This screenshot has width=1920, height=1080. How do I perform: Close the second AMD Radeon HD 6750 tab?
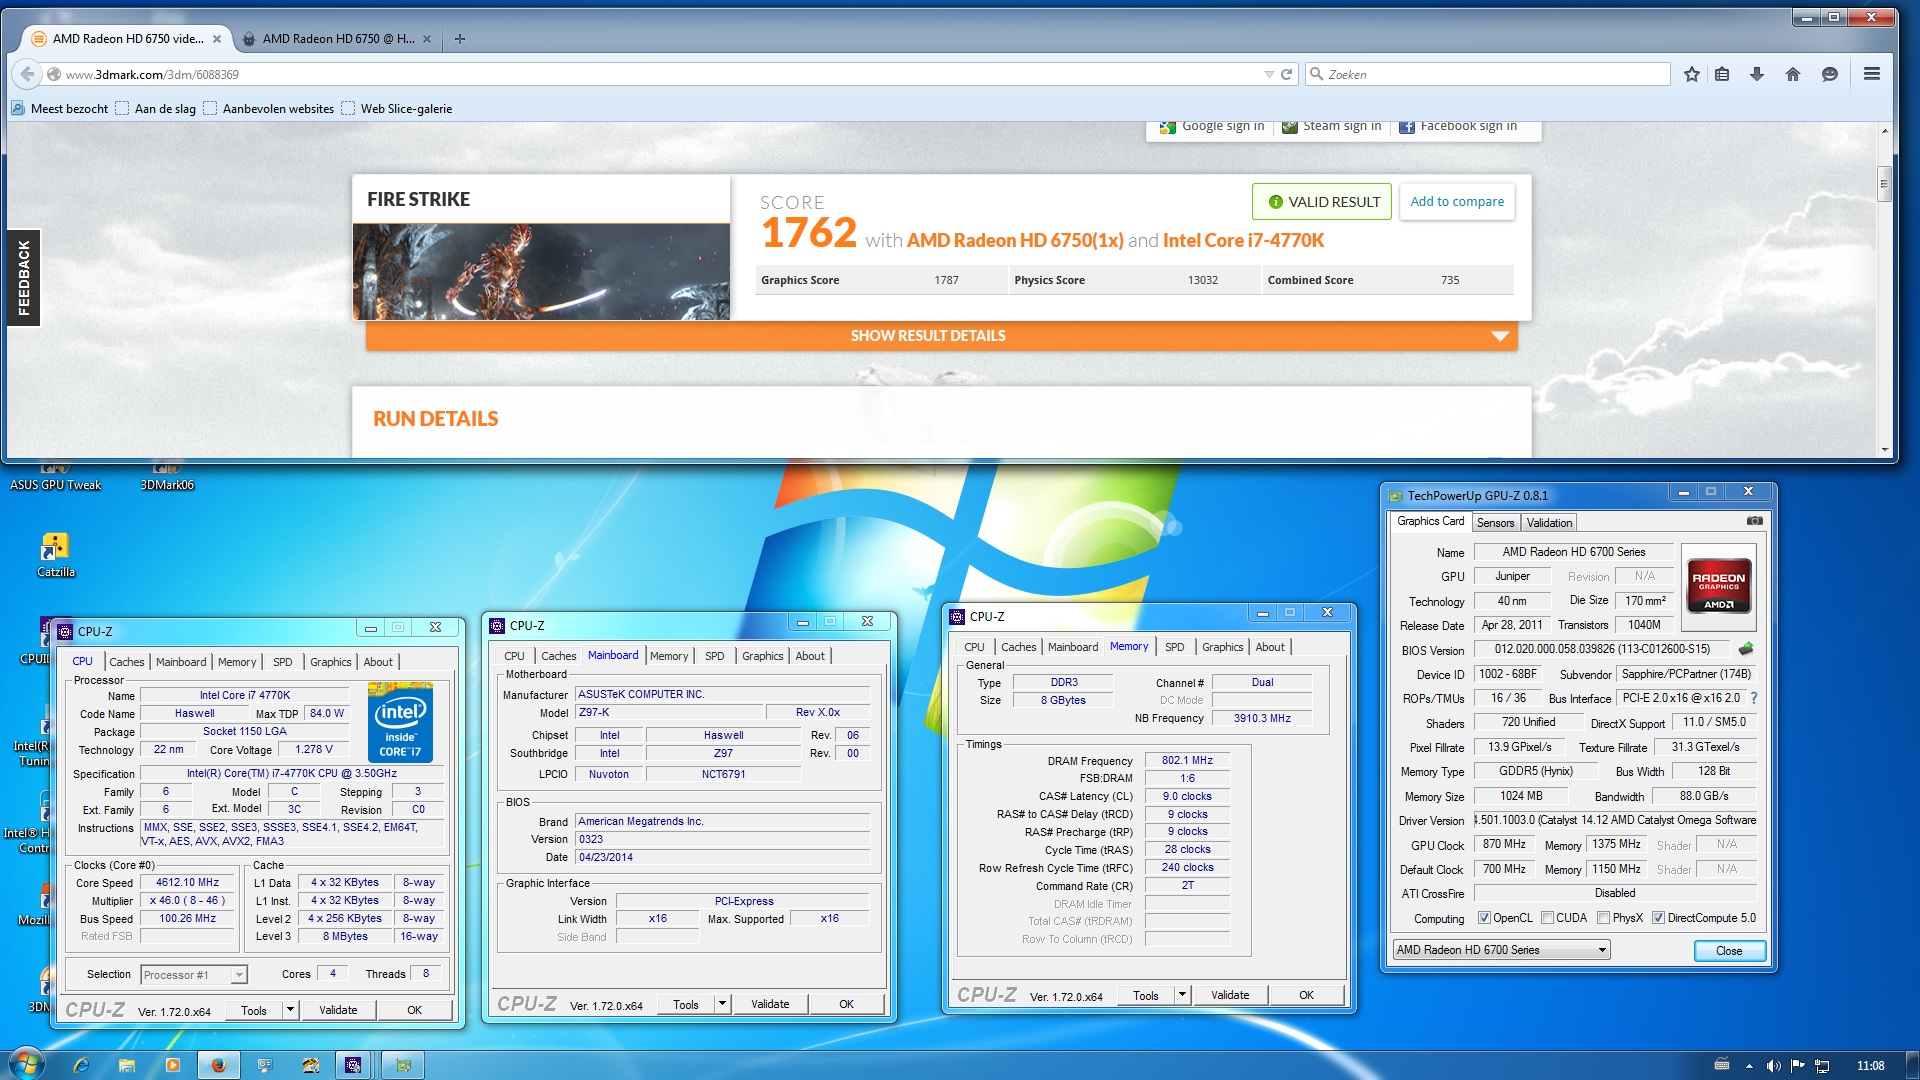coord(427,39)
